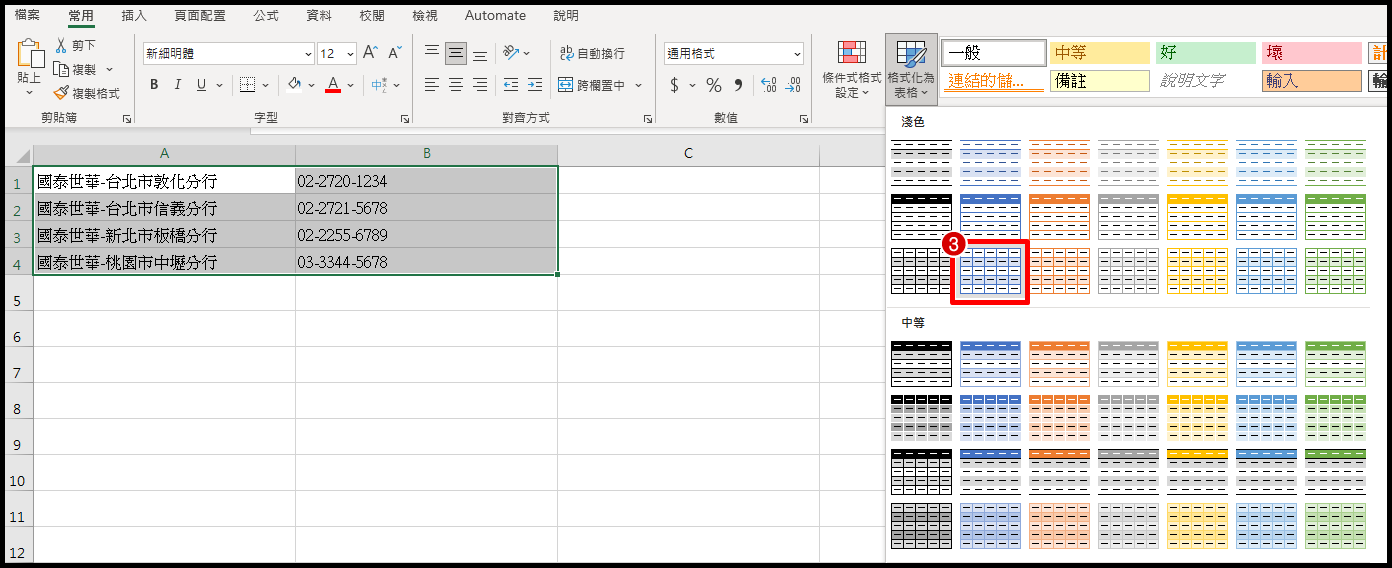Viewport: 1392px width, 568px height.
Task: Switch to the Insert (插入) tab
Action: (133, 15)
